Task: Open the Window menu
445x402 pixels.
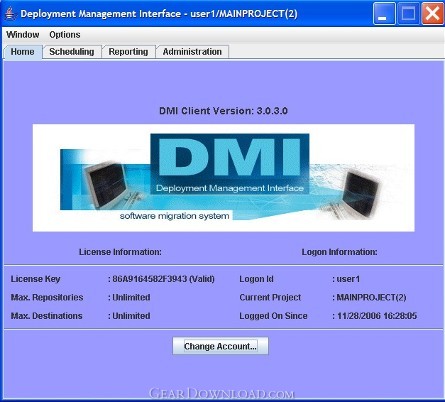Action: point(23,35)
